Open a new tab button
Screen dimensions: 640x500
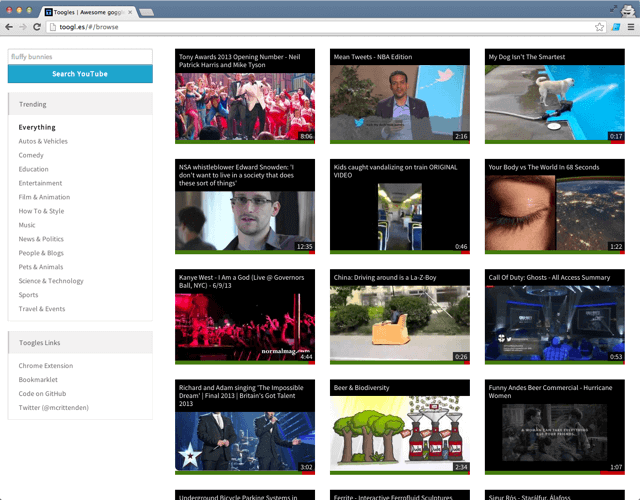tap(147, 13)
